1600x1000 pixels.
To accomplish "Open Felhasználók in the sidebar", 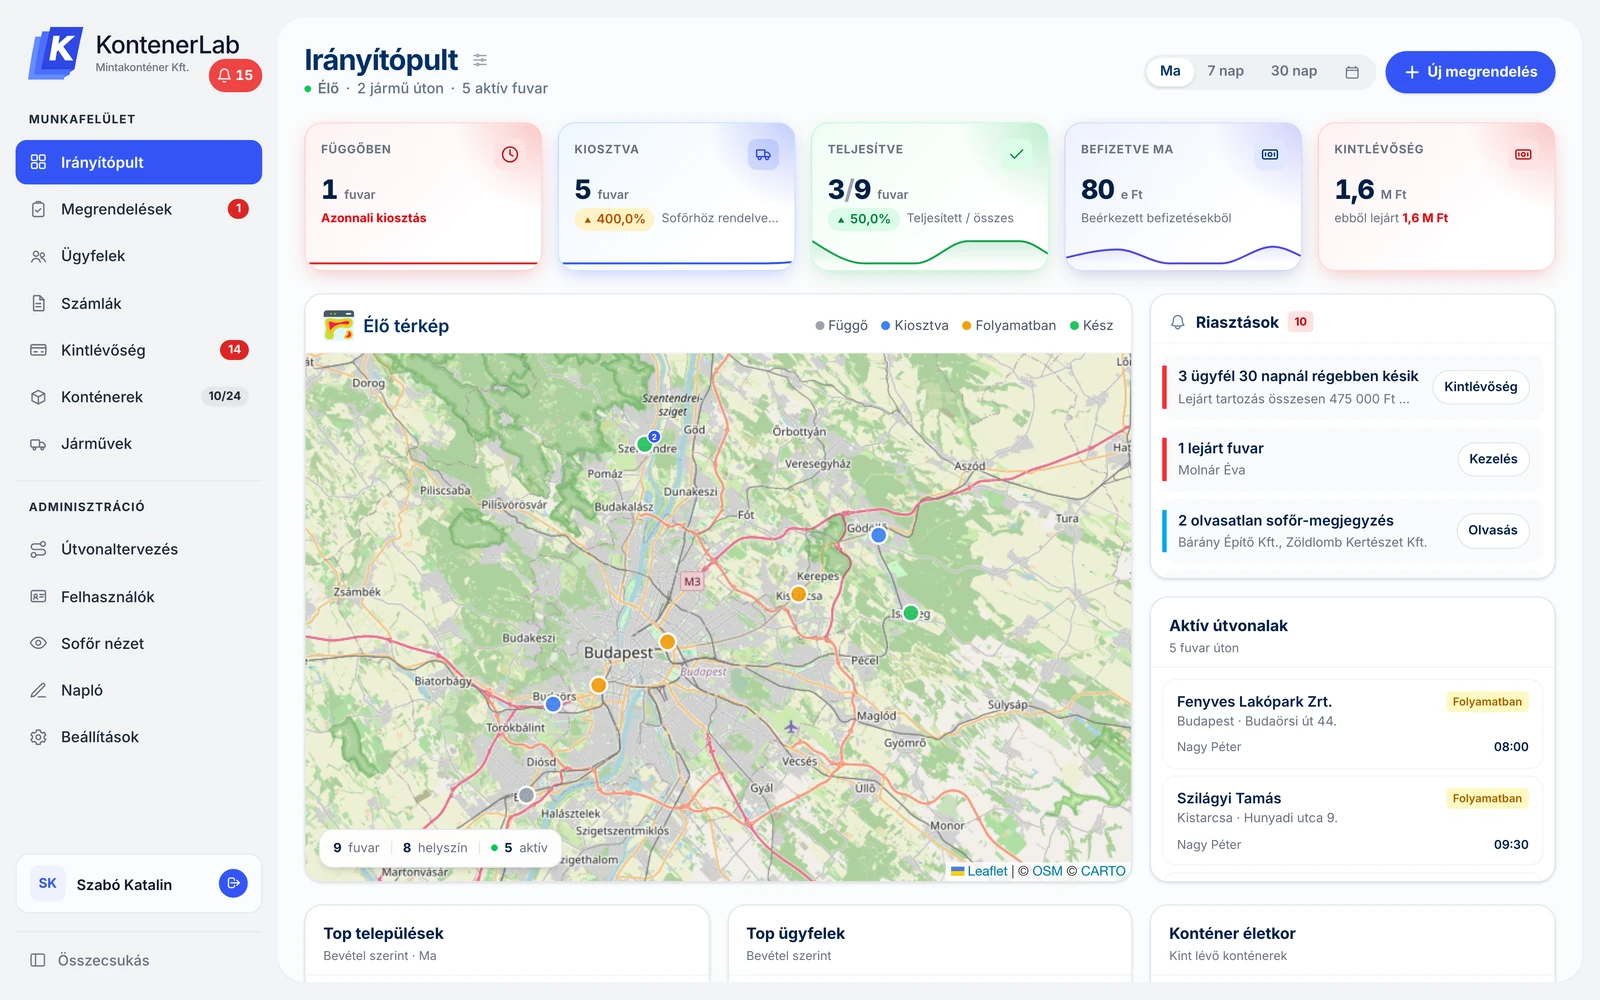I will [x=139, y=597].
